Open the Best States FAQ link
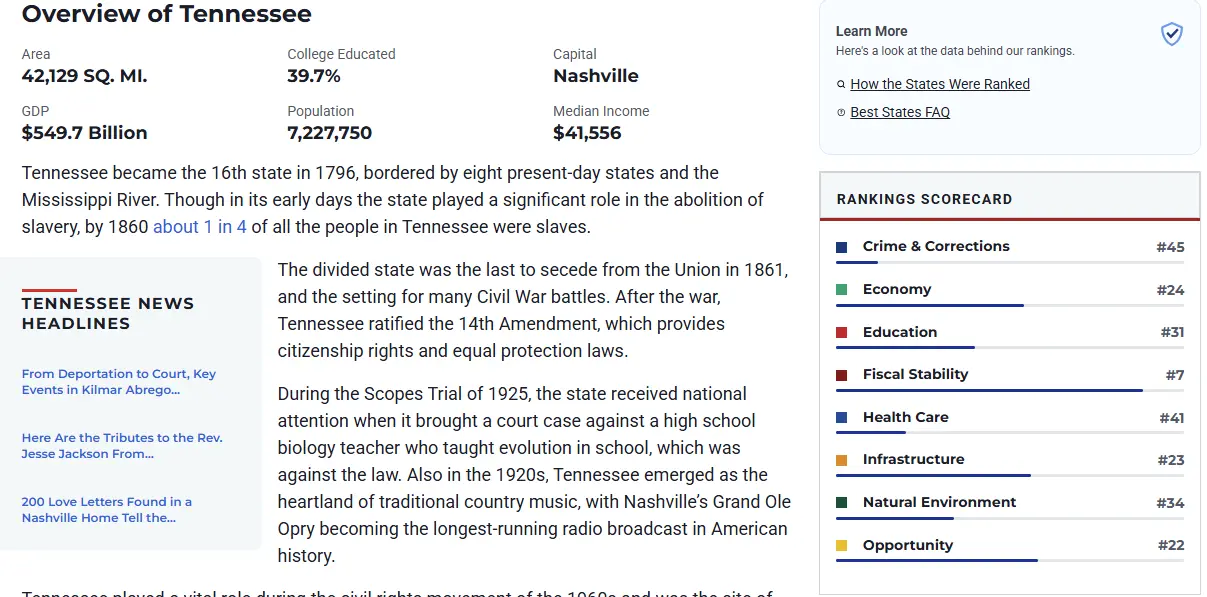 pyautogui.click(x=900, y=113)
